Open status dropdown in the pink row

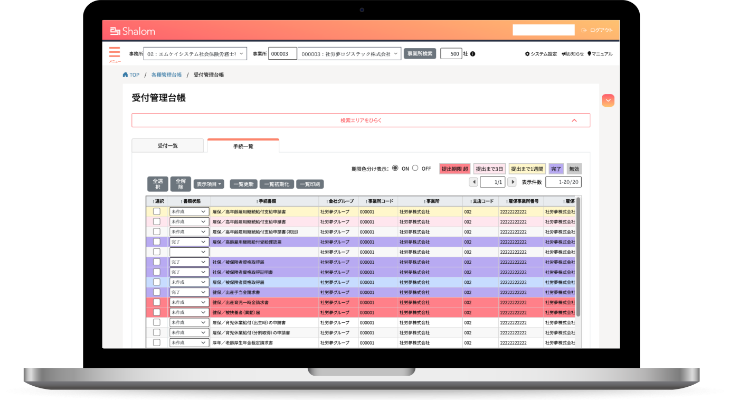[189, 222]
